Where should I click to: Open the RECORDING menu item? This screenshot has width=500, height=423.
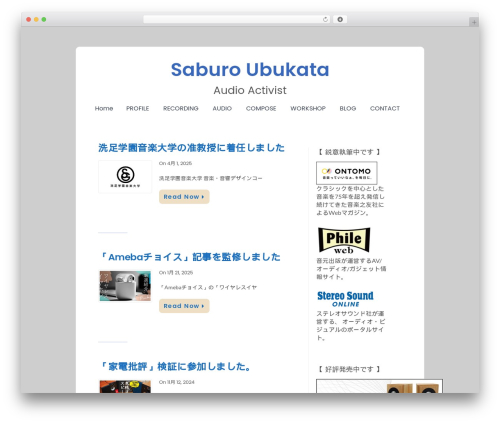point(181,108)
